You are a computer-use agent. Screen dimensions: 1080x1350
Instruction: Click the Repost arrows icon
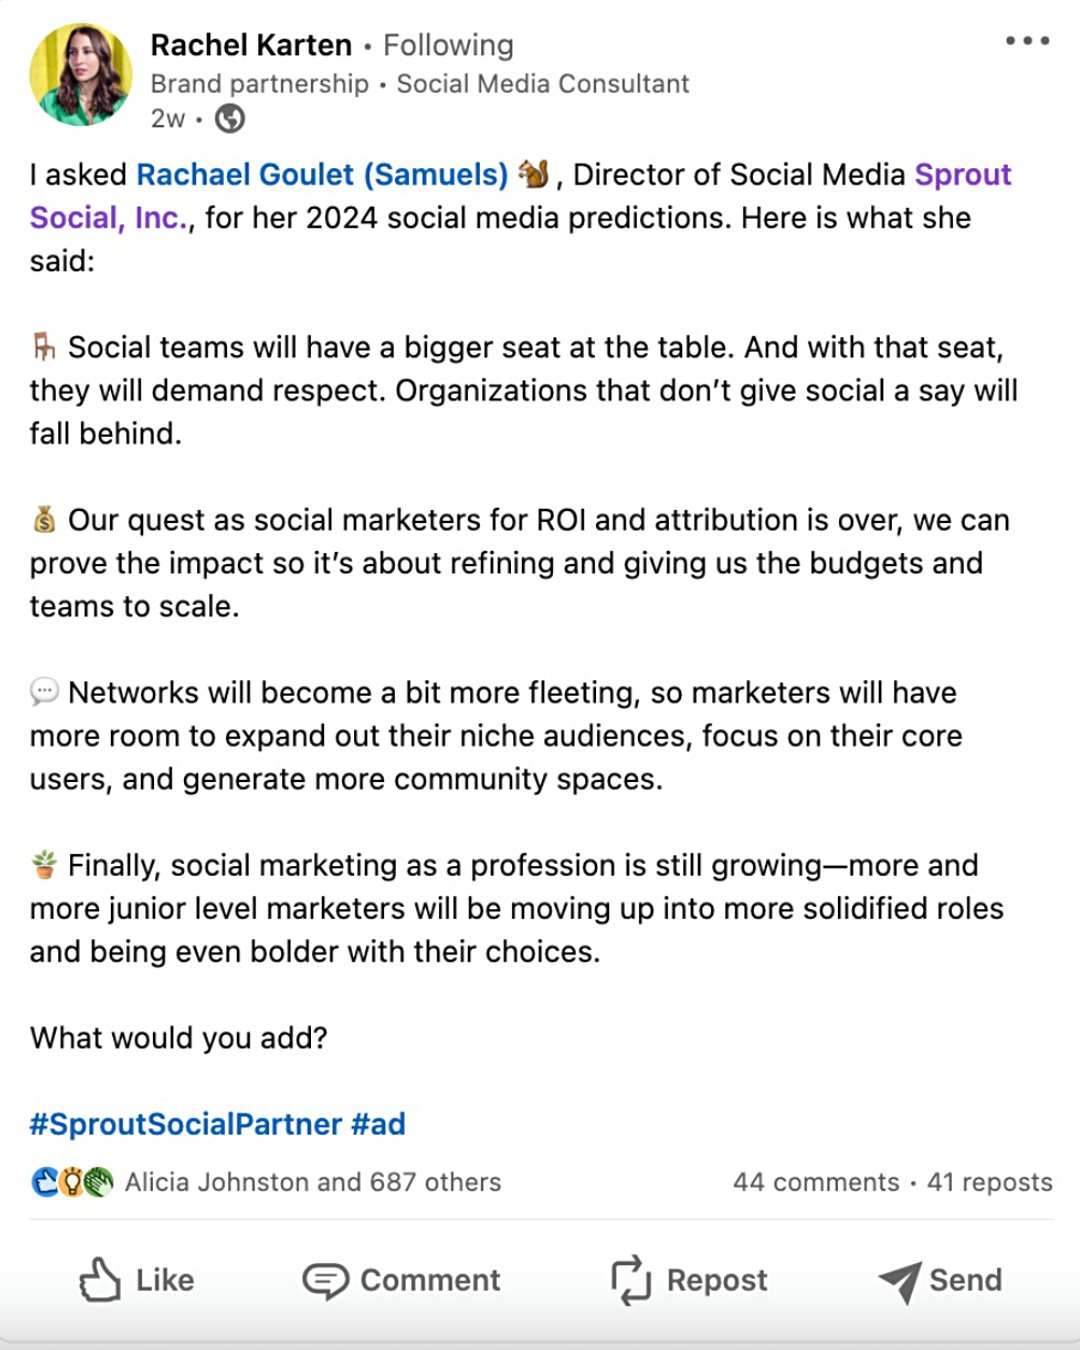tap(631, 1280)
